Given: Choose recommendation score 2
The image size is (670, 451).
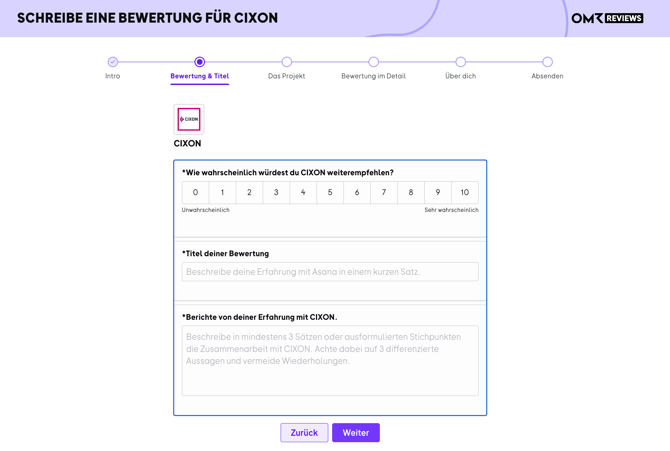Looking at the screenshot, I should [249, 192].
